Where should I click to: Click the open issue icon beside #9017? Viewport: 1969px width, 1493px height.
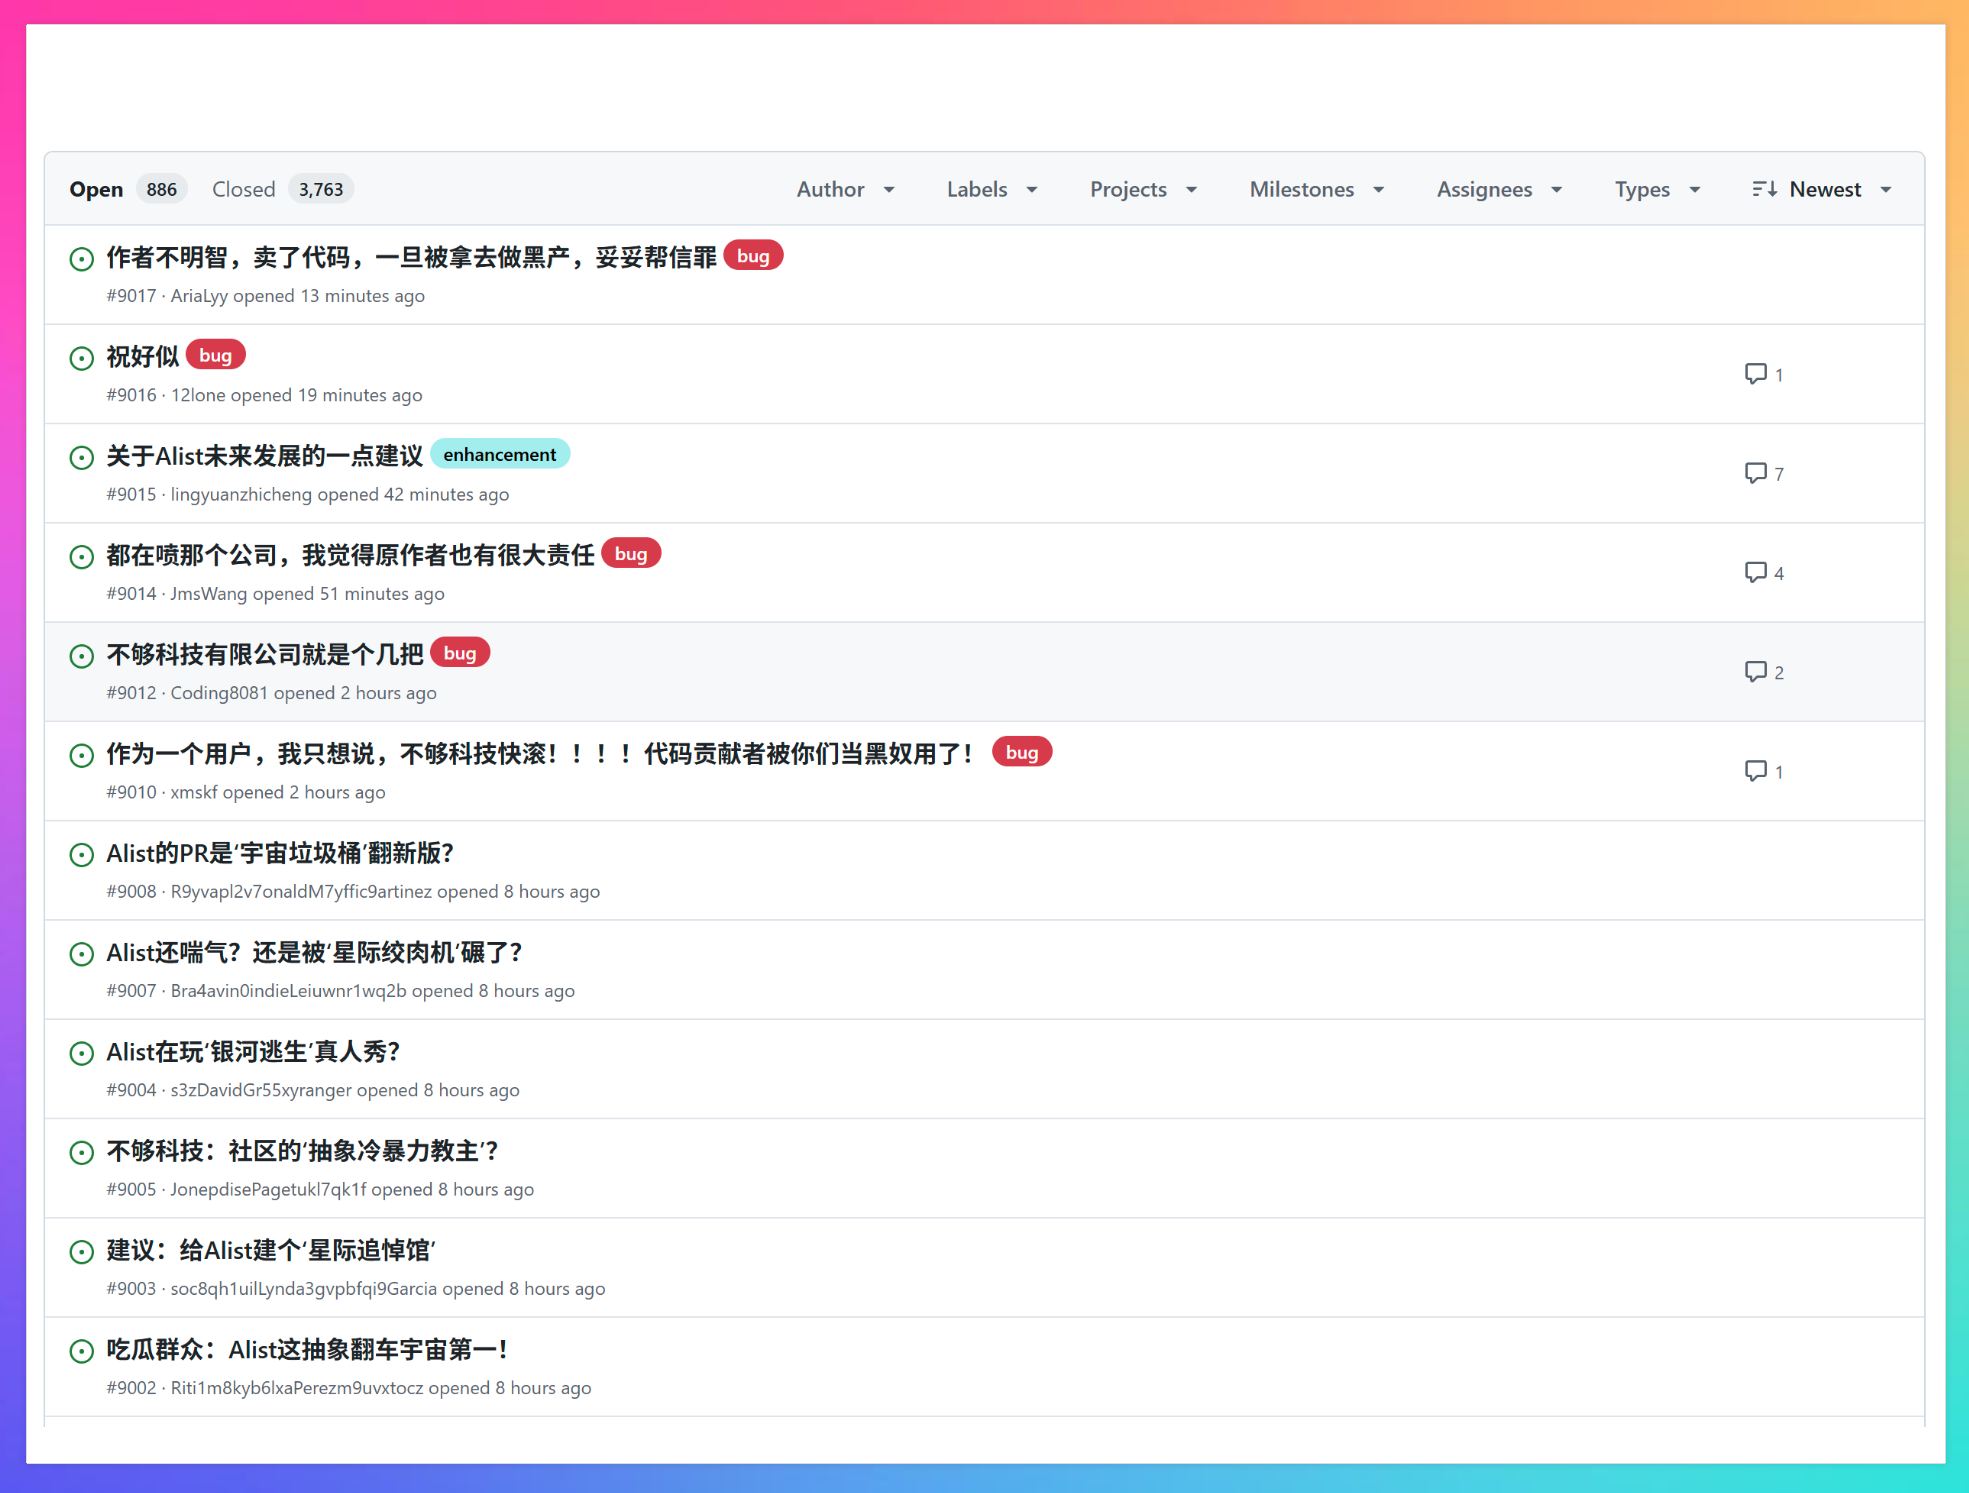pyautogui.click(x=81, y=258)
